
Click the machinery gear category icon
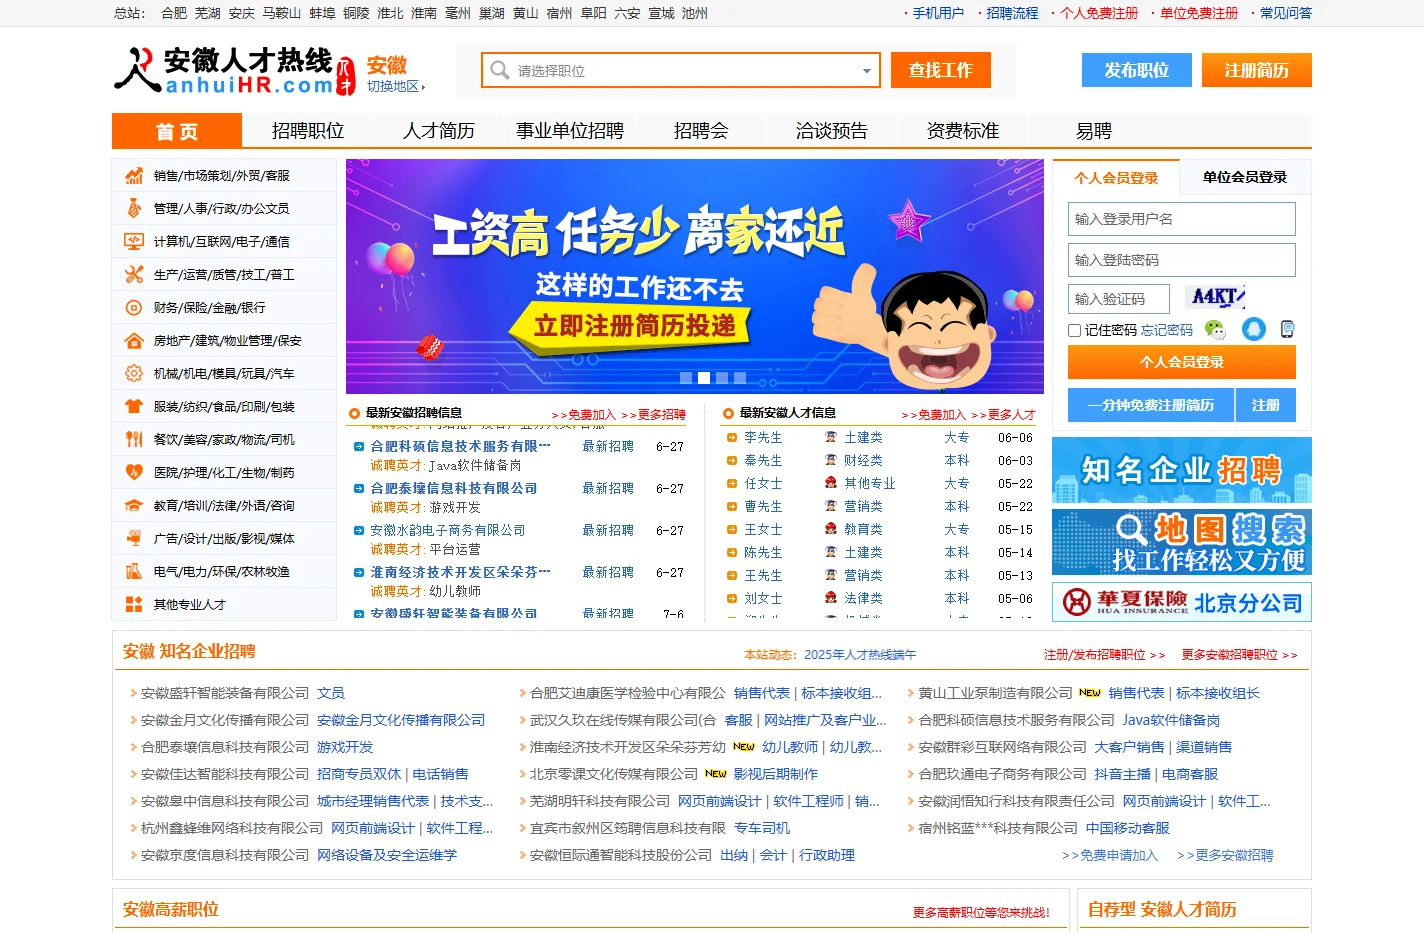pos(133,374)
